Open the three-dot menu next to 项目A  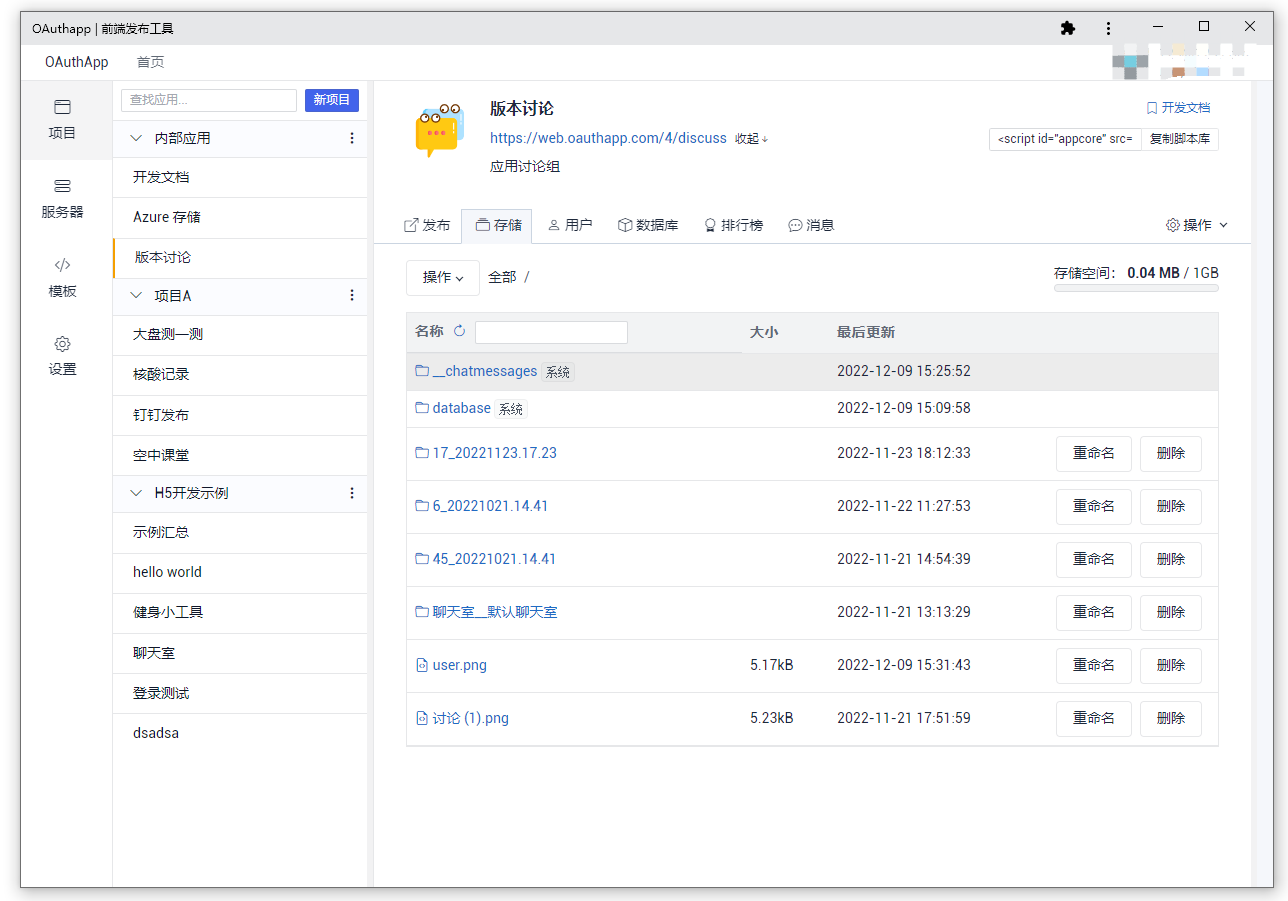tap(352, 295)
